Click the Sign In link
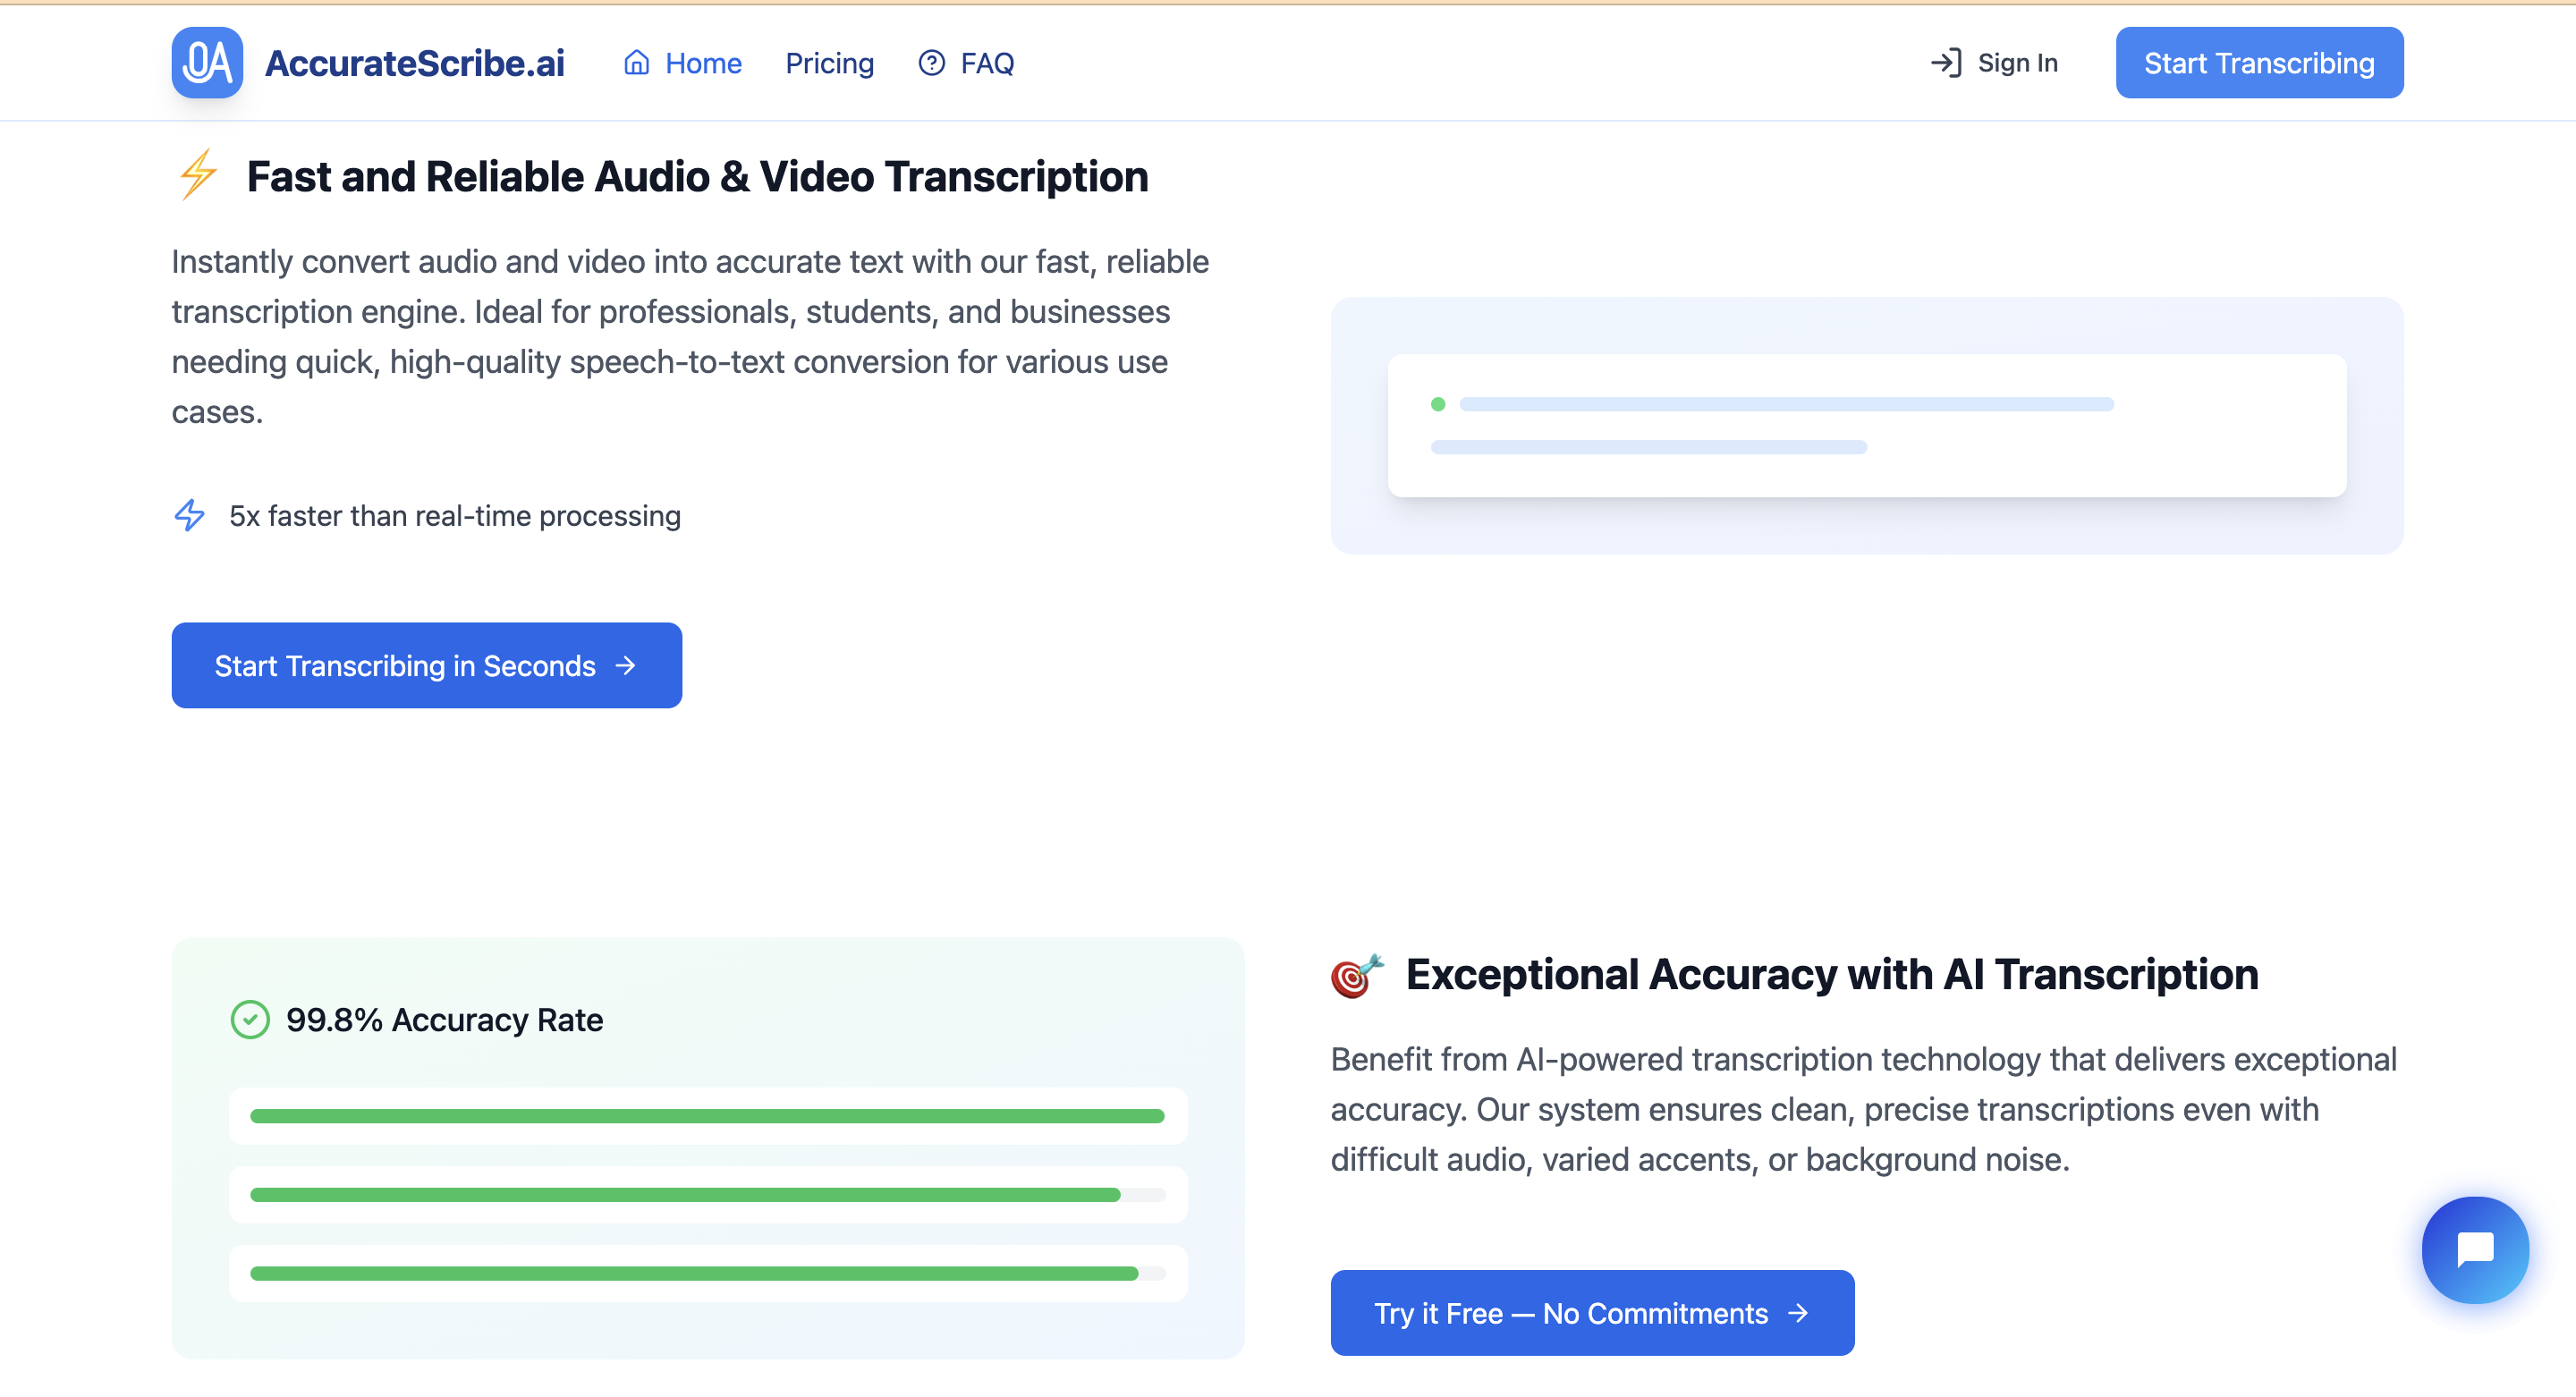 [x=1994, y=63]
